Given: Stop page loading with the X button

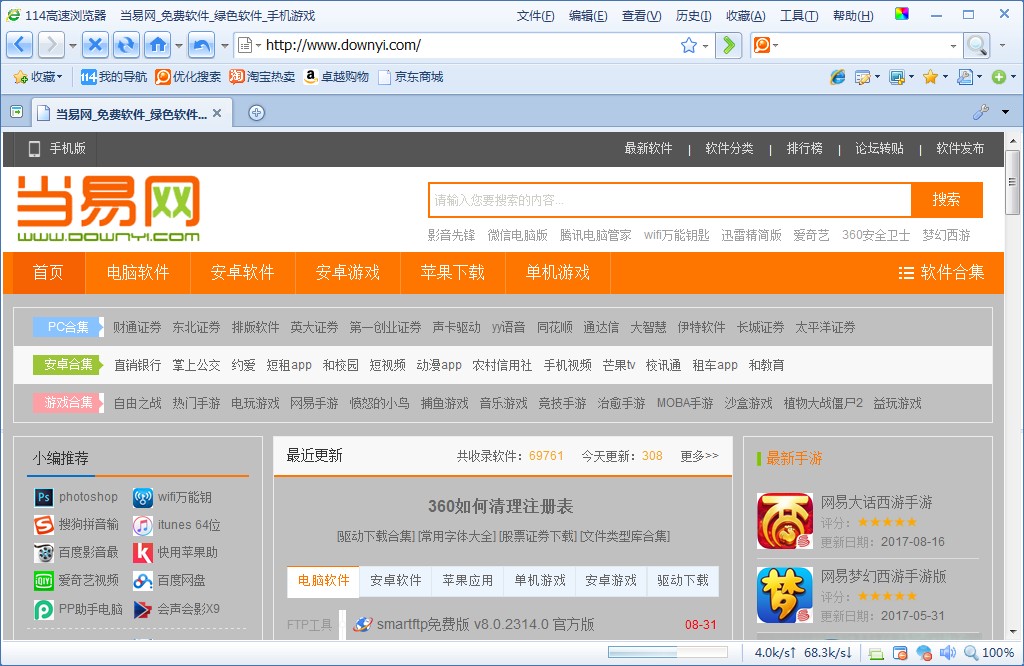Looking at the screenshot, I should tap(95, 45).
